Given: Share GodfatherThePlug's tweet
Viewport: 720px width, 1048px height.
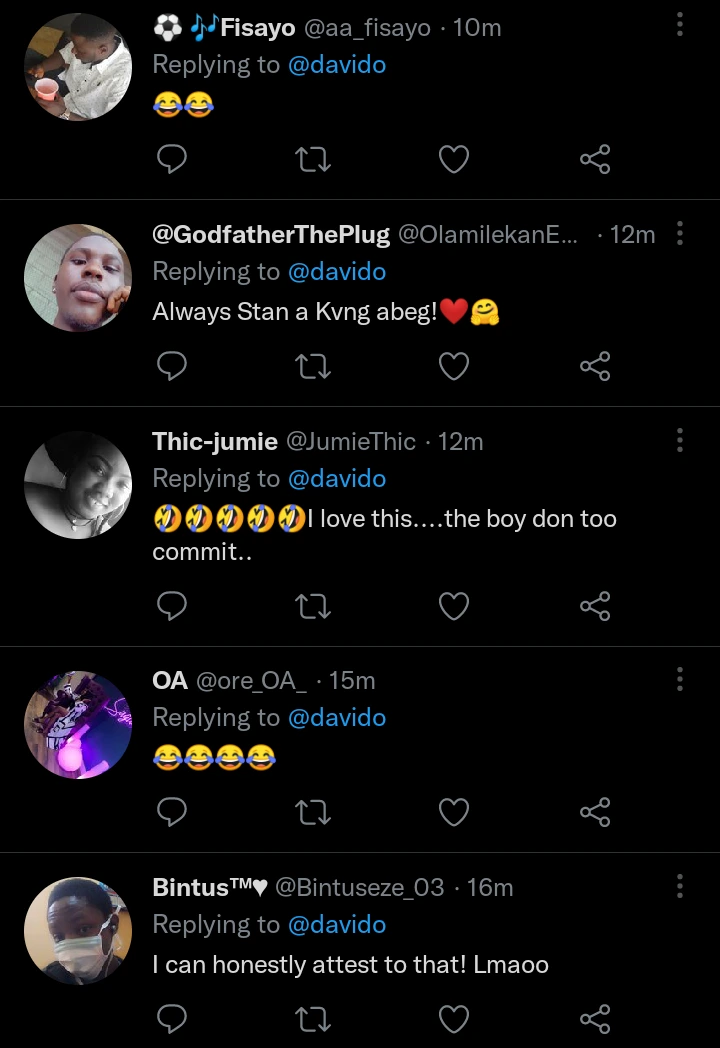Looking at the screenshot, I should [595, 367].
